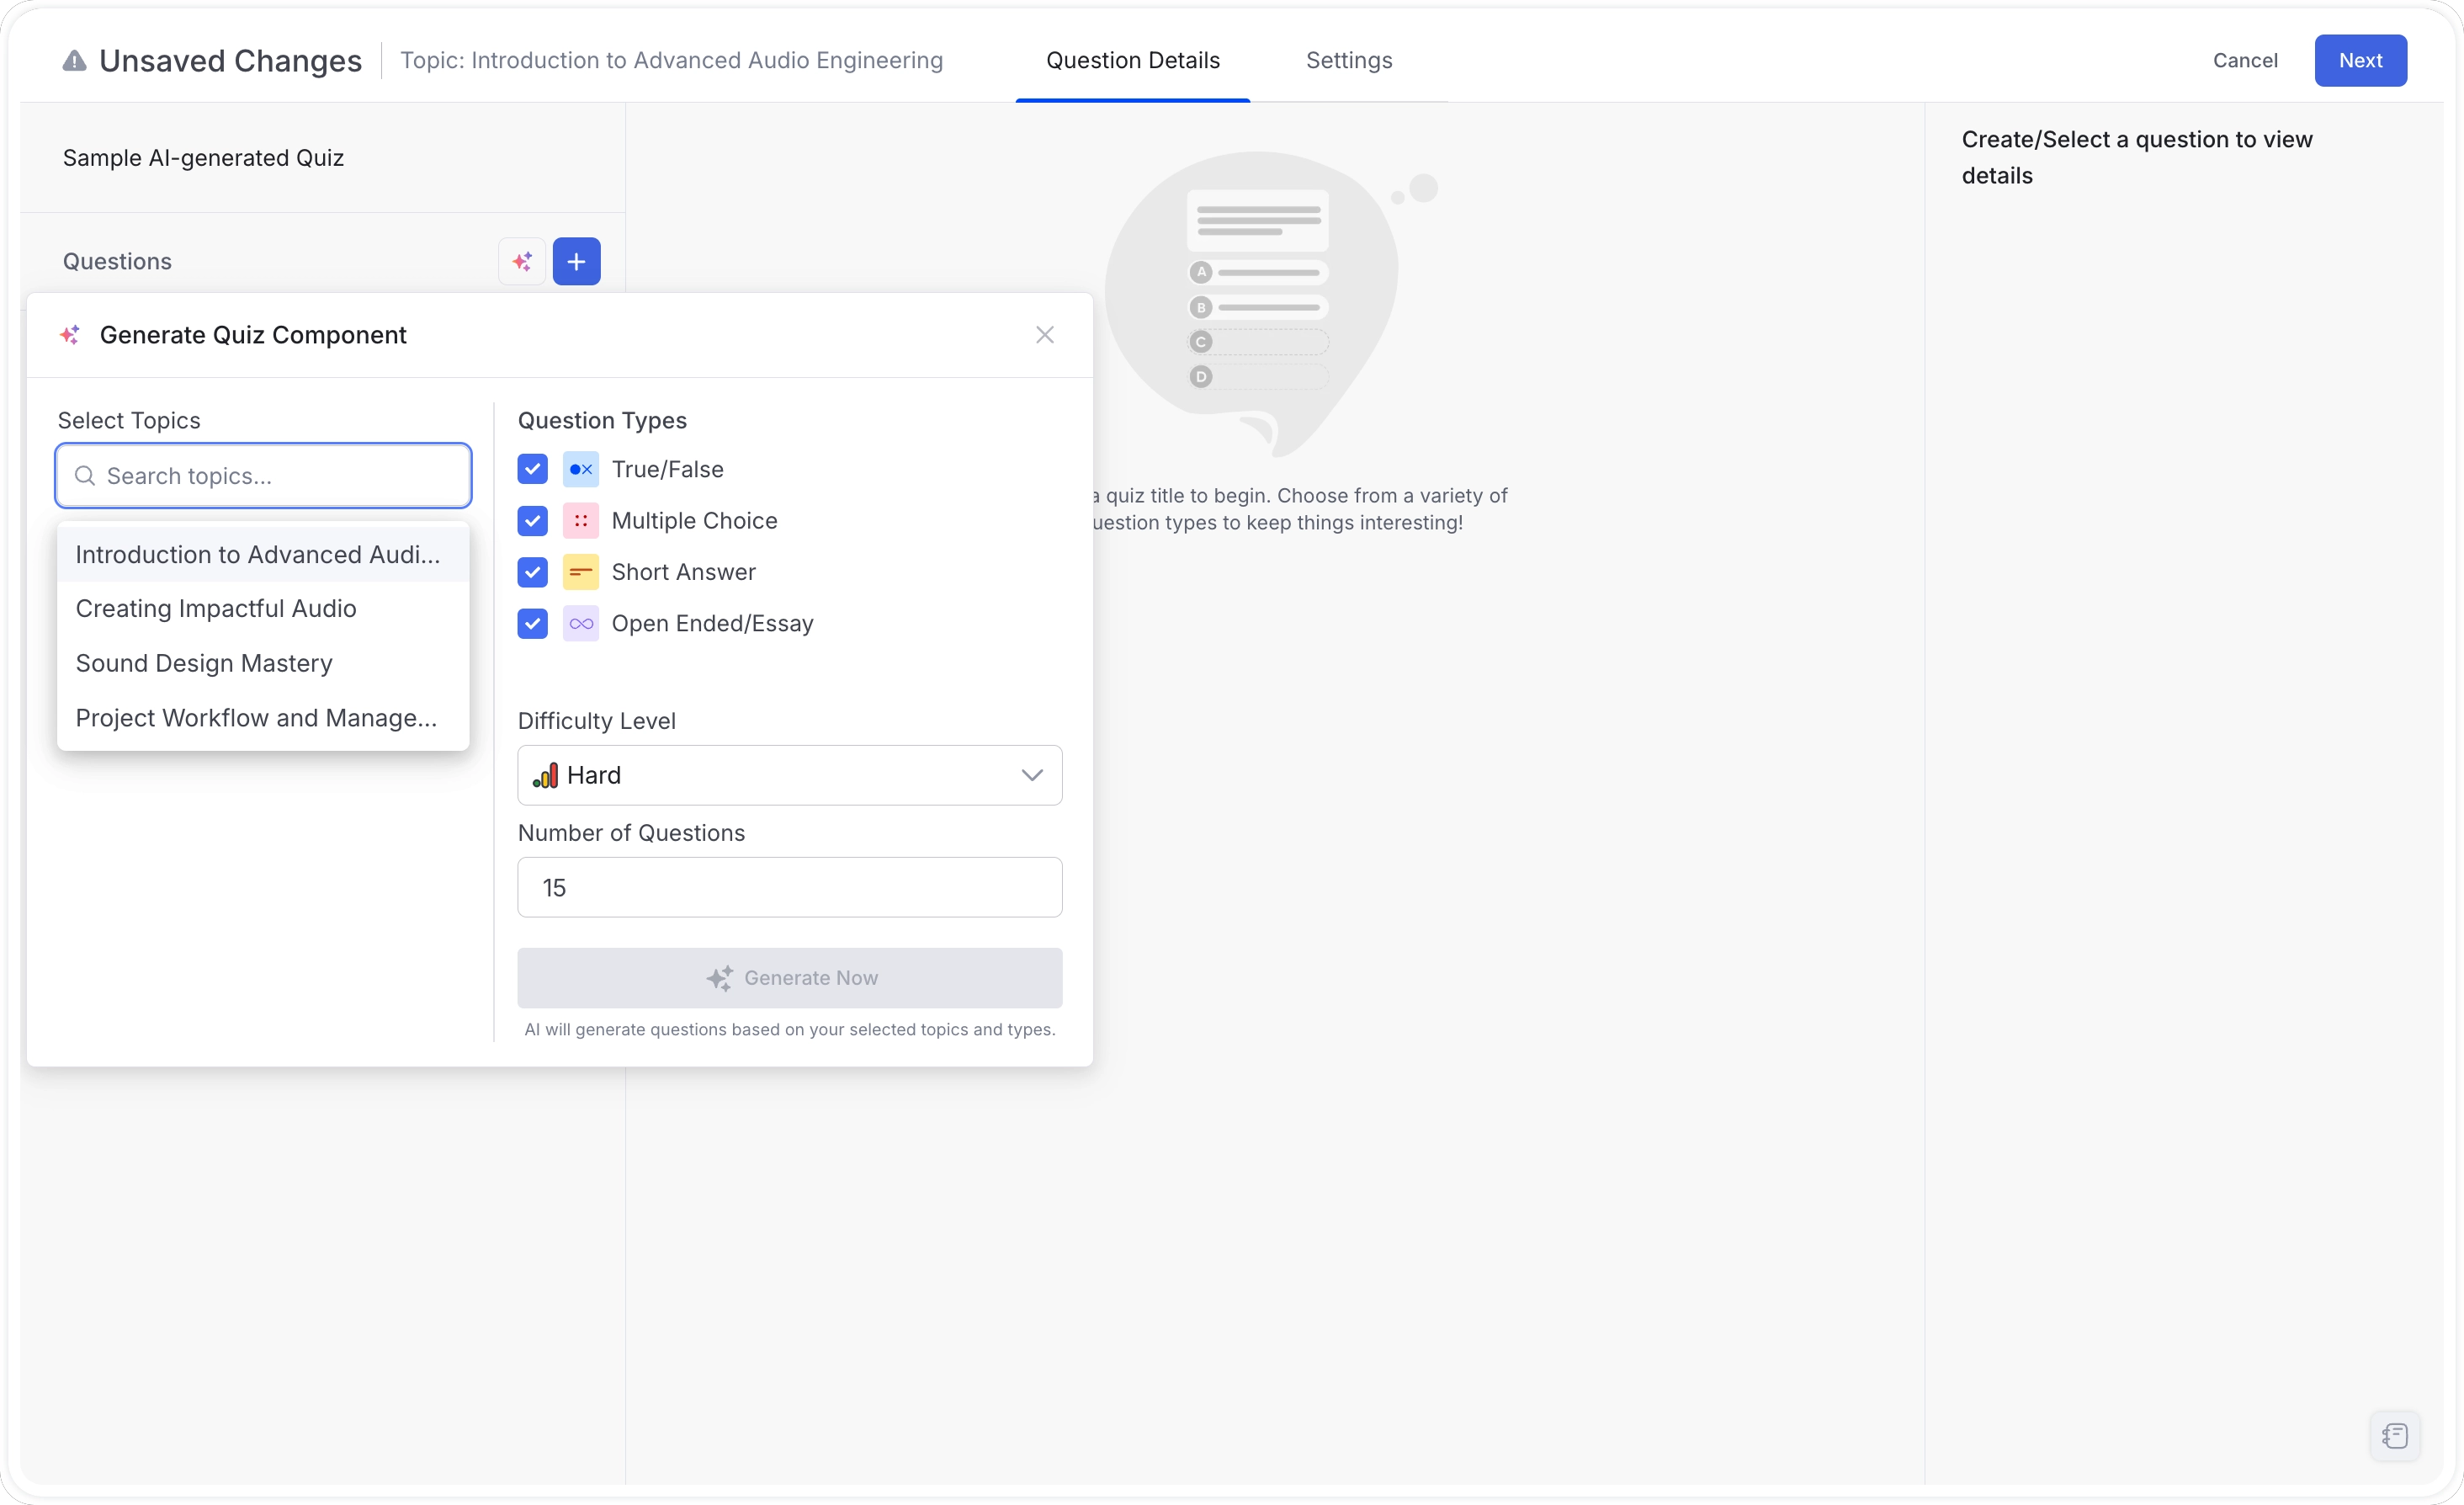The image size is (2464, 1505).
Task: Click the Open Ended/Essay type icon
Action: [580, 624]
